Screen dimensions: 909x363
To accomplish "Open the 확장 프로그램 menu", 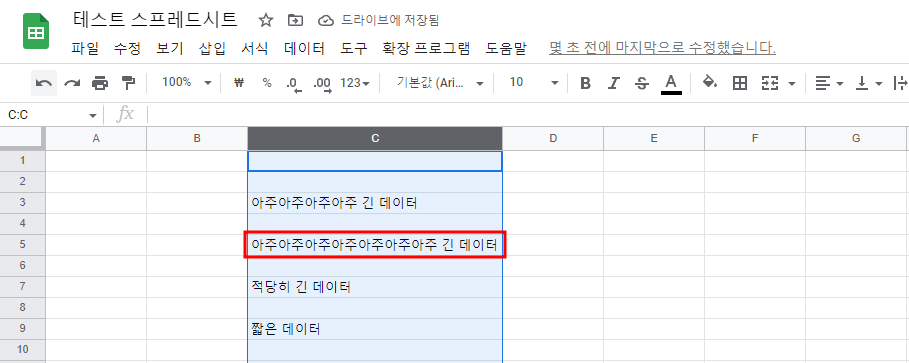I will (426, 49).
